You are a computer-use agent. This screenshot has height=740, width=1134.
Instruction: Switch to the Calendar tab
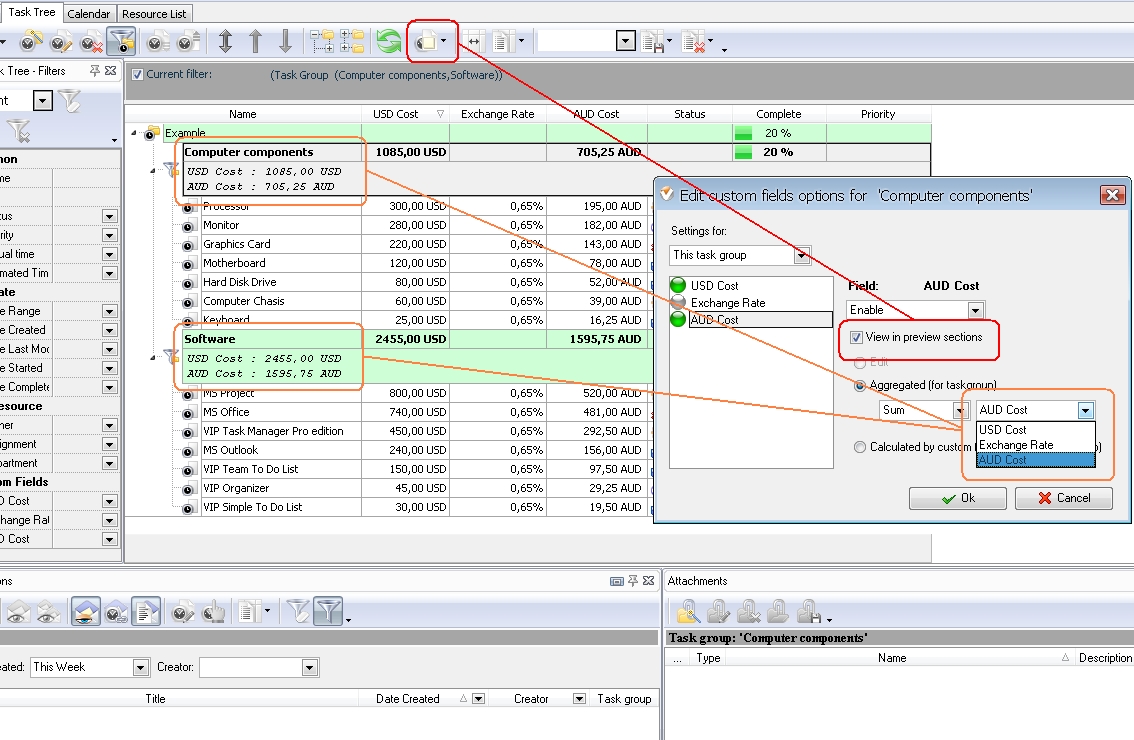click(x=89, y=13)
